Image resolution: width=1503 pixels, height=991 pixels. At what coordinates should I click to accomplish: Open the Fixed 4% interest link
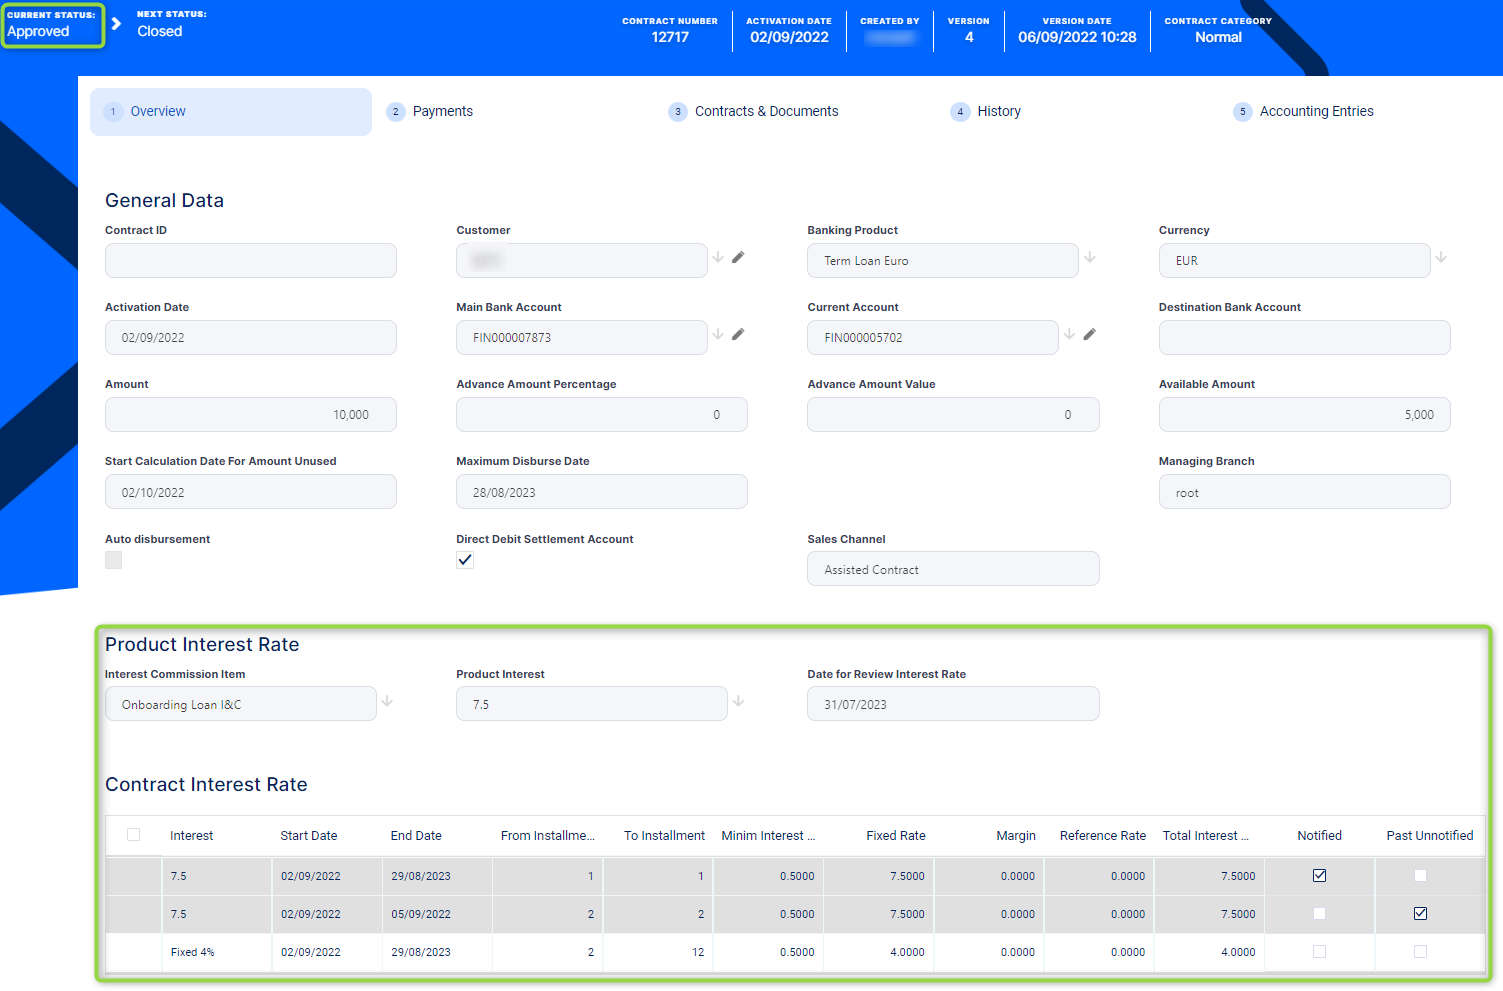pos(192,952)
